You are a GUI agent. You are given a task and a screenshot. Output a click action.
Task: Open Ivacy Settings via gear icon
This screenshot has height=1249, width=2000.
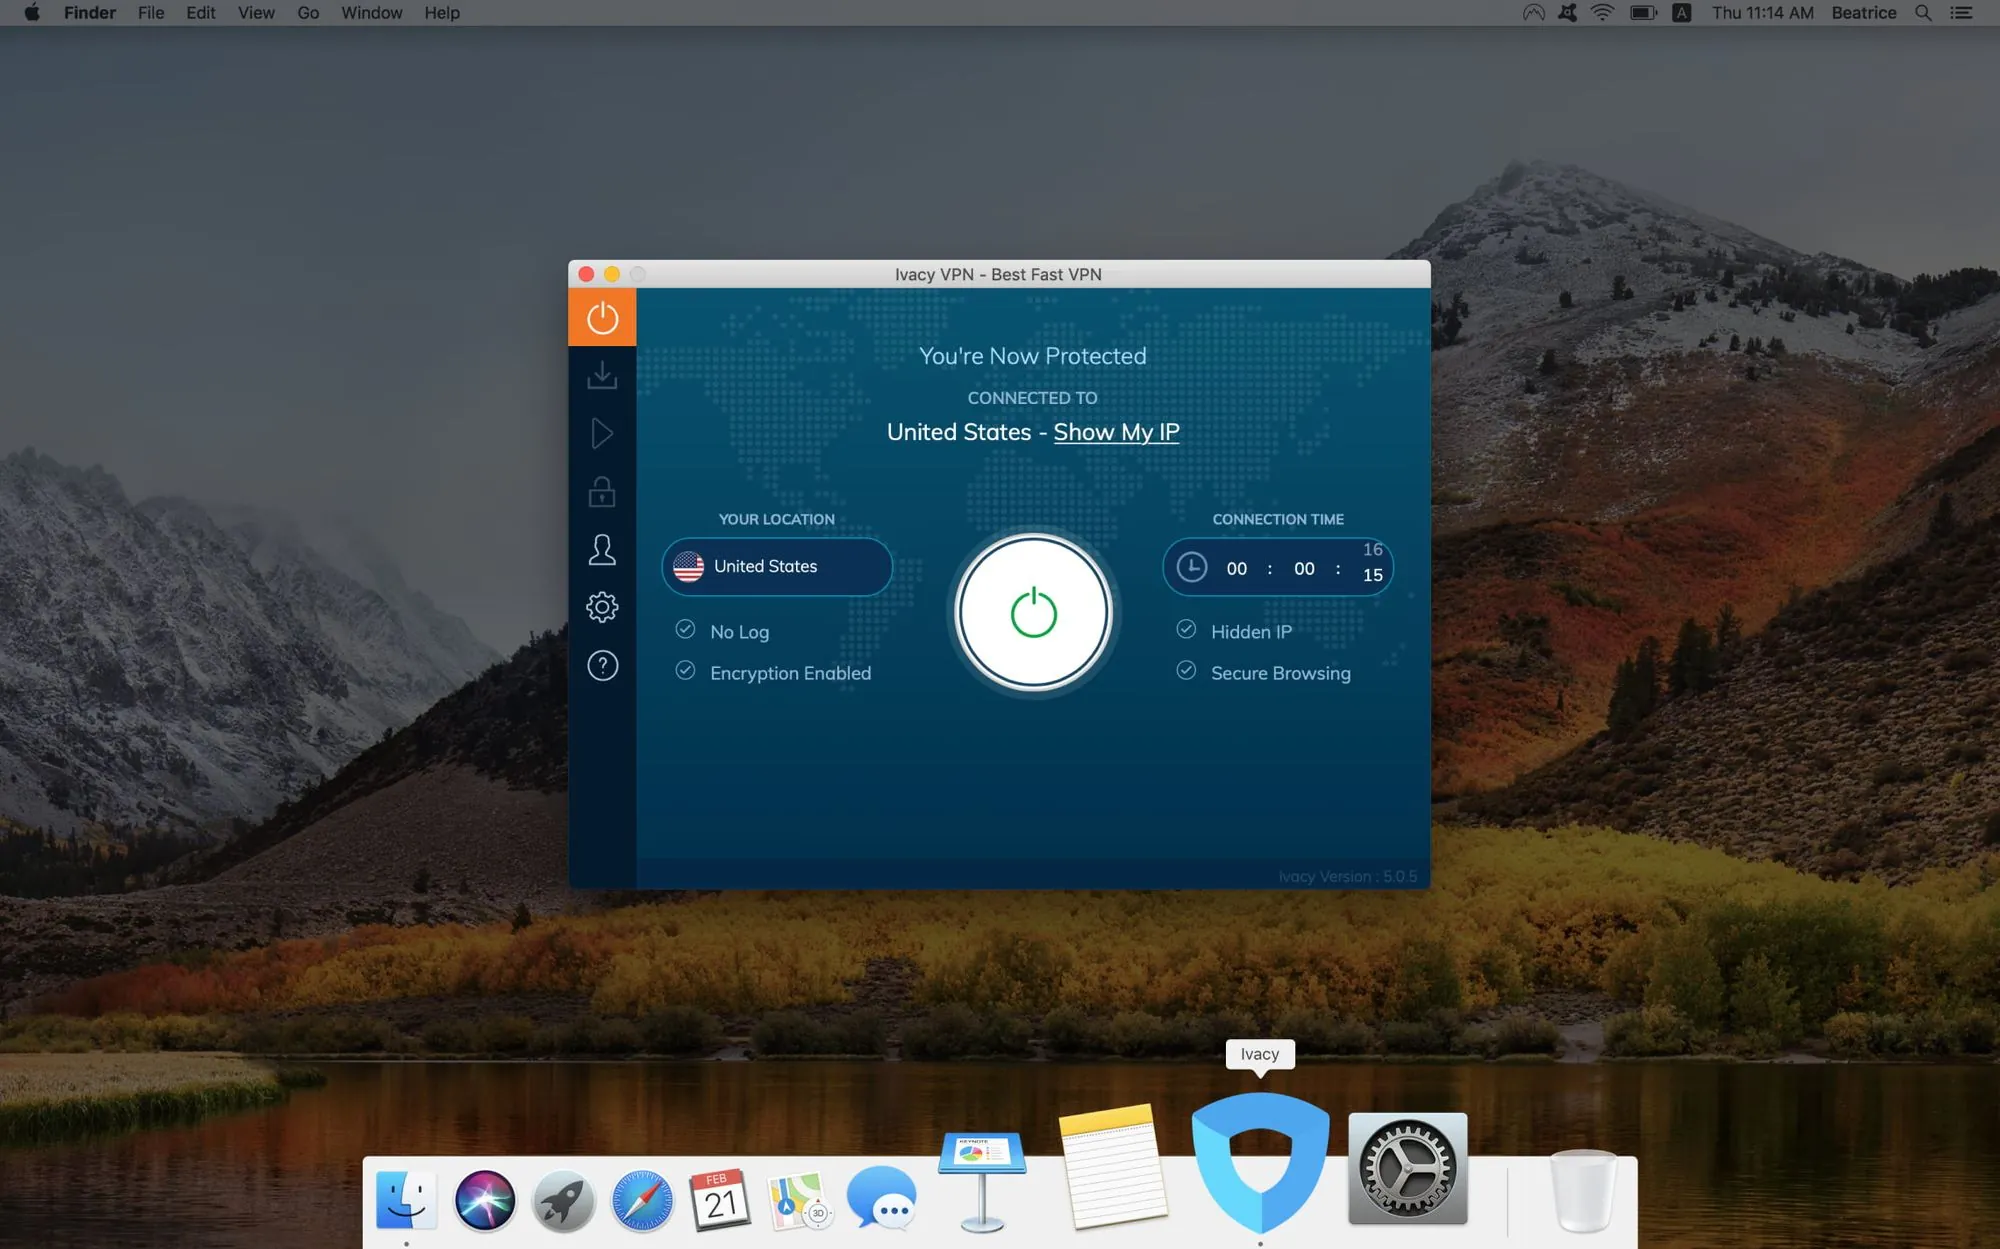602,607
